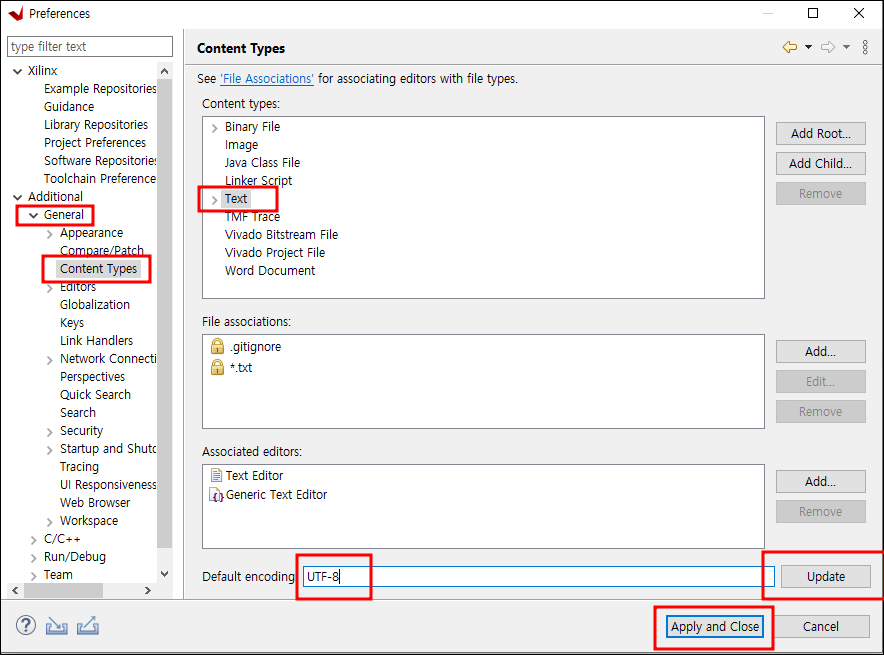884x655 pixels.
Task: Select Software Repositories in the tree
Action: click(x=100, y=161)
